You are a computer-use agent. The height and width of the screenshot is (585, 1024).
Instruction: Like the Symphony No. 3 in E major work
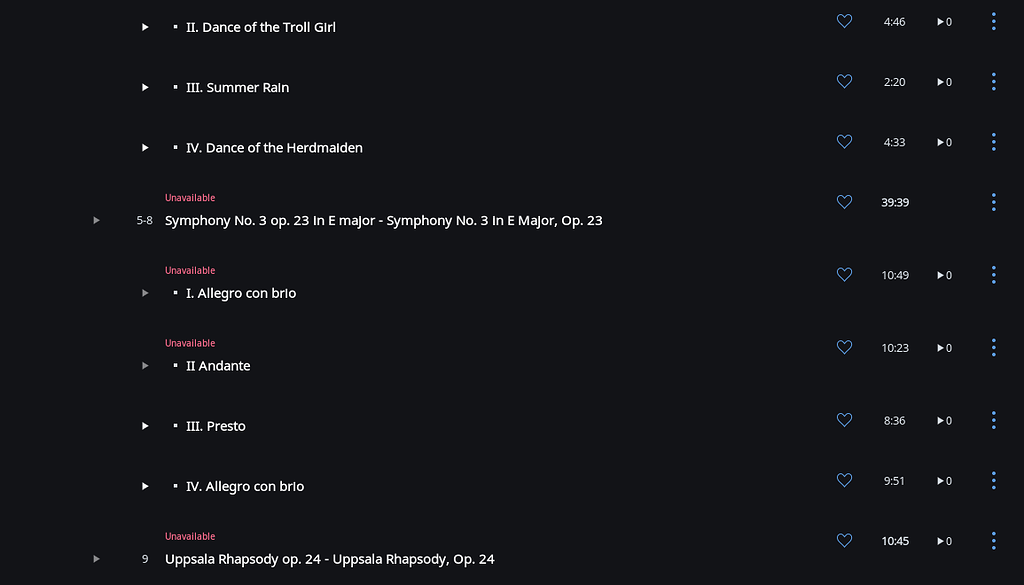point(844,202)
